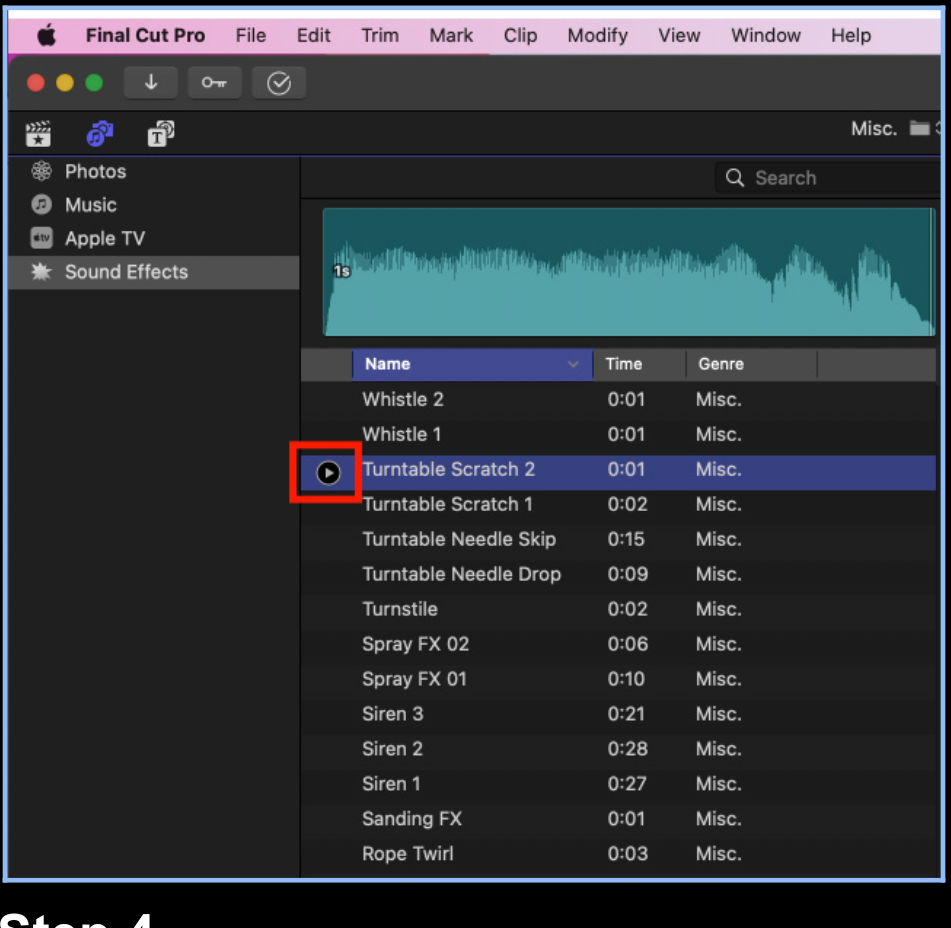Viewport: 951px width, 928px height.
Task: Click the Apple TV icon
Action: point(41,238)
